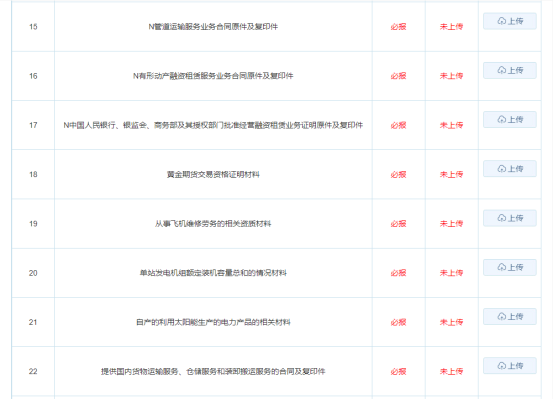Image resolution: width=554 pixels, height=399 pixels.
Task: Click upload icon for 从事飞机维修劳务 row
Action: point(502,218)
